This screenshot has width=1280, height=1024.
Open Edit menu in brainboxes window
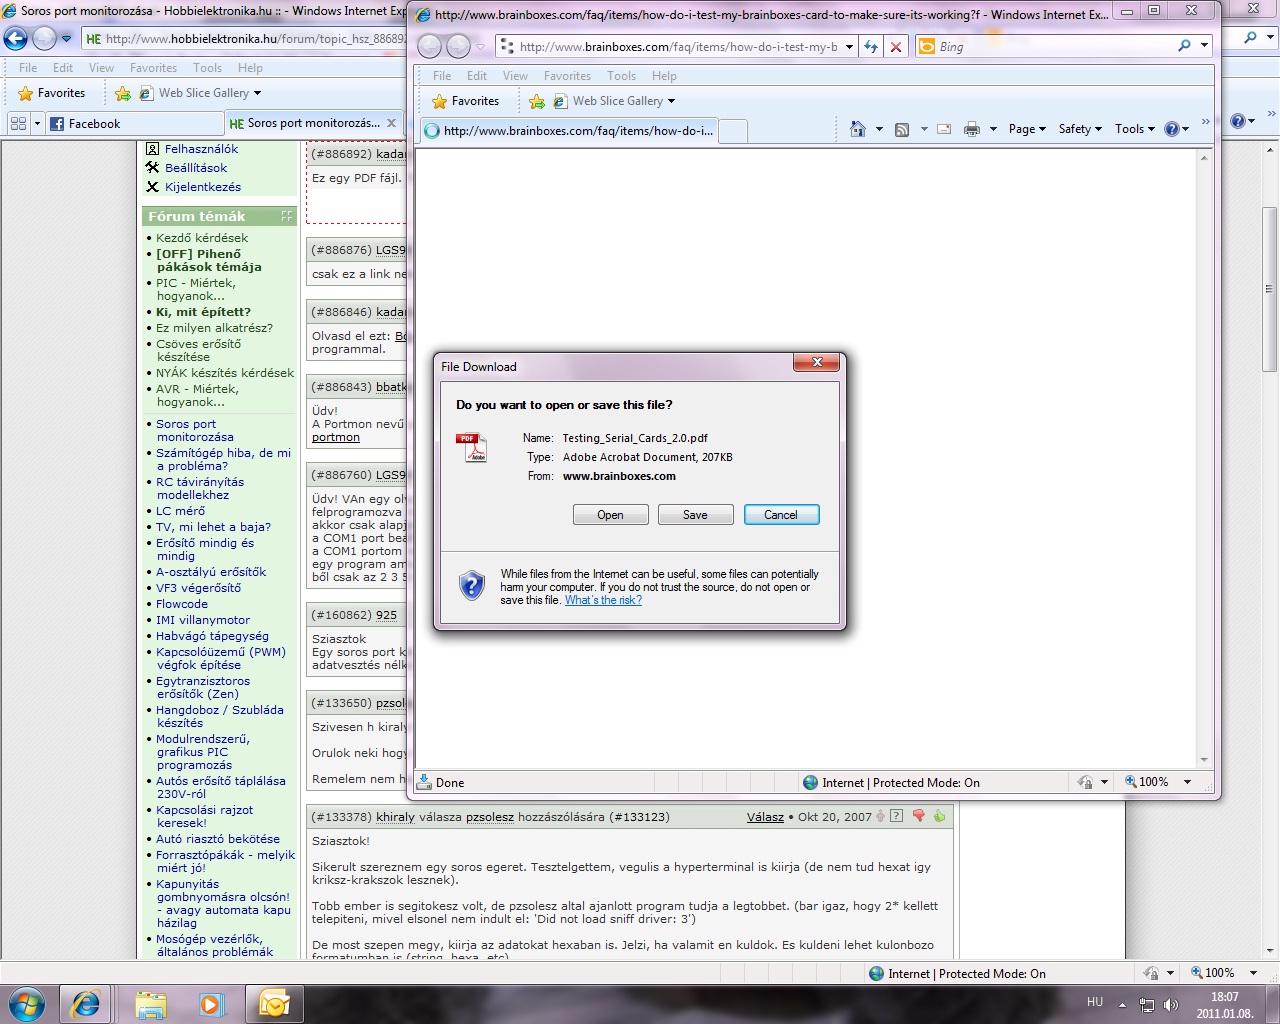(477, 76)
